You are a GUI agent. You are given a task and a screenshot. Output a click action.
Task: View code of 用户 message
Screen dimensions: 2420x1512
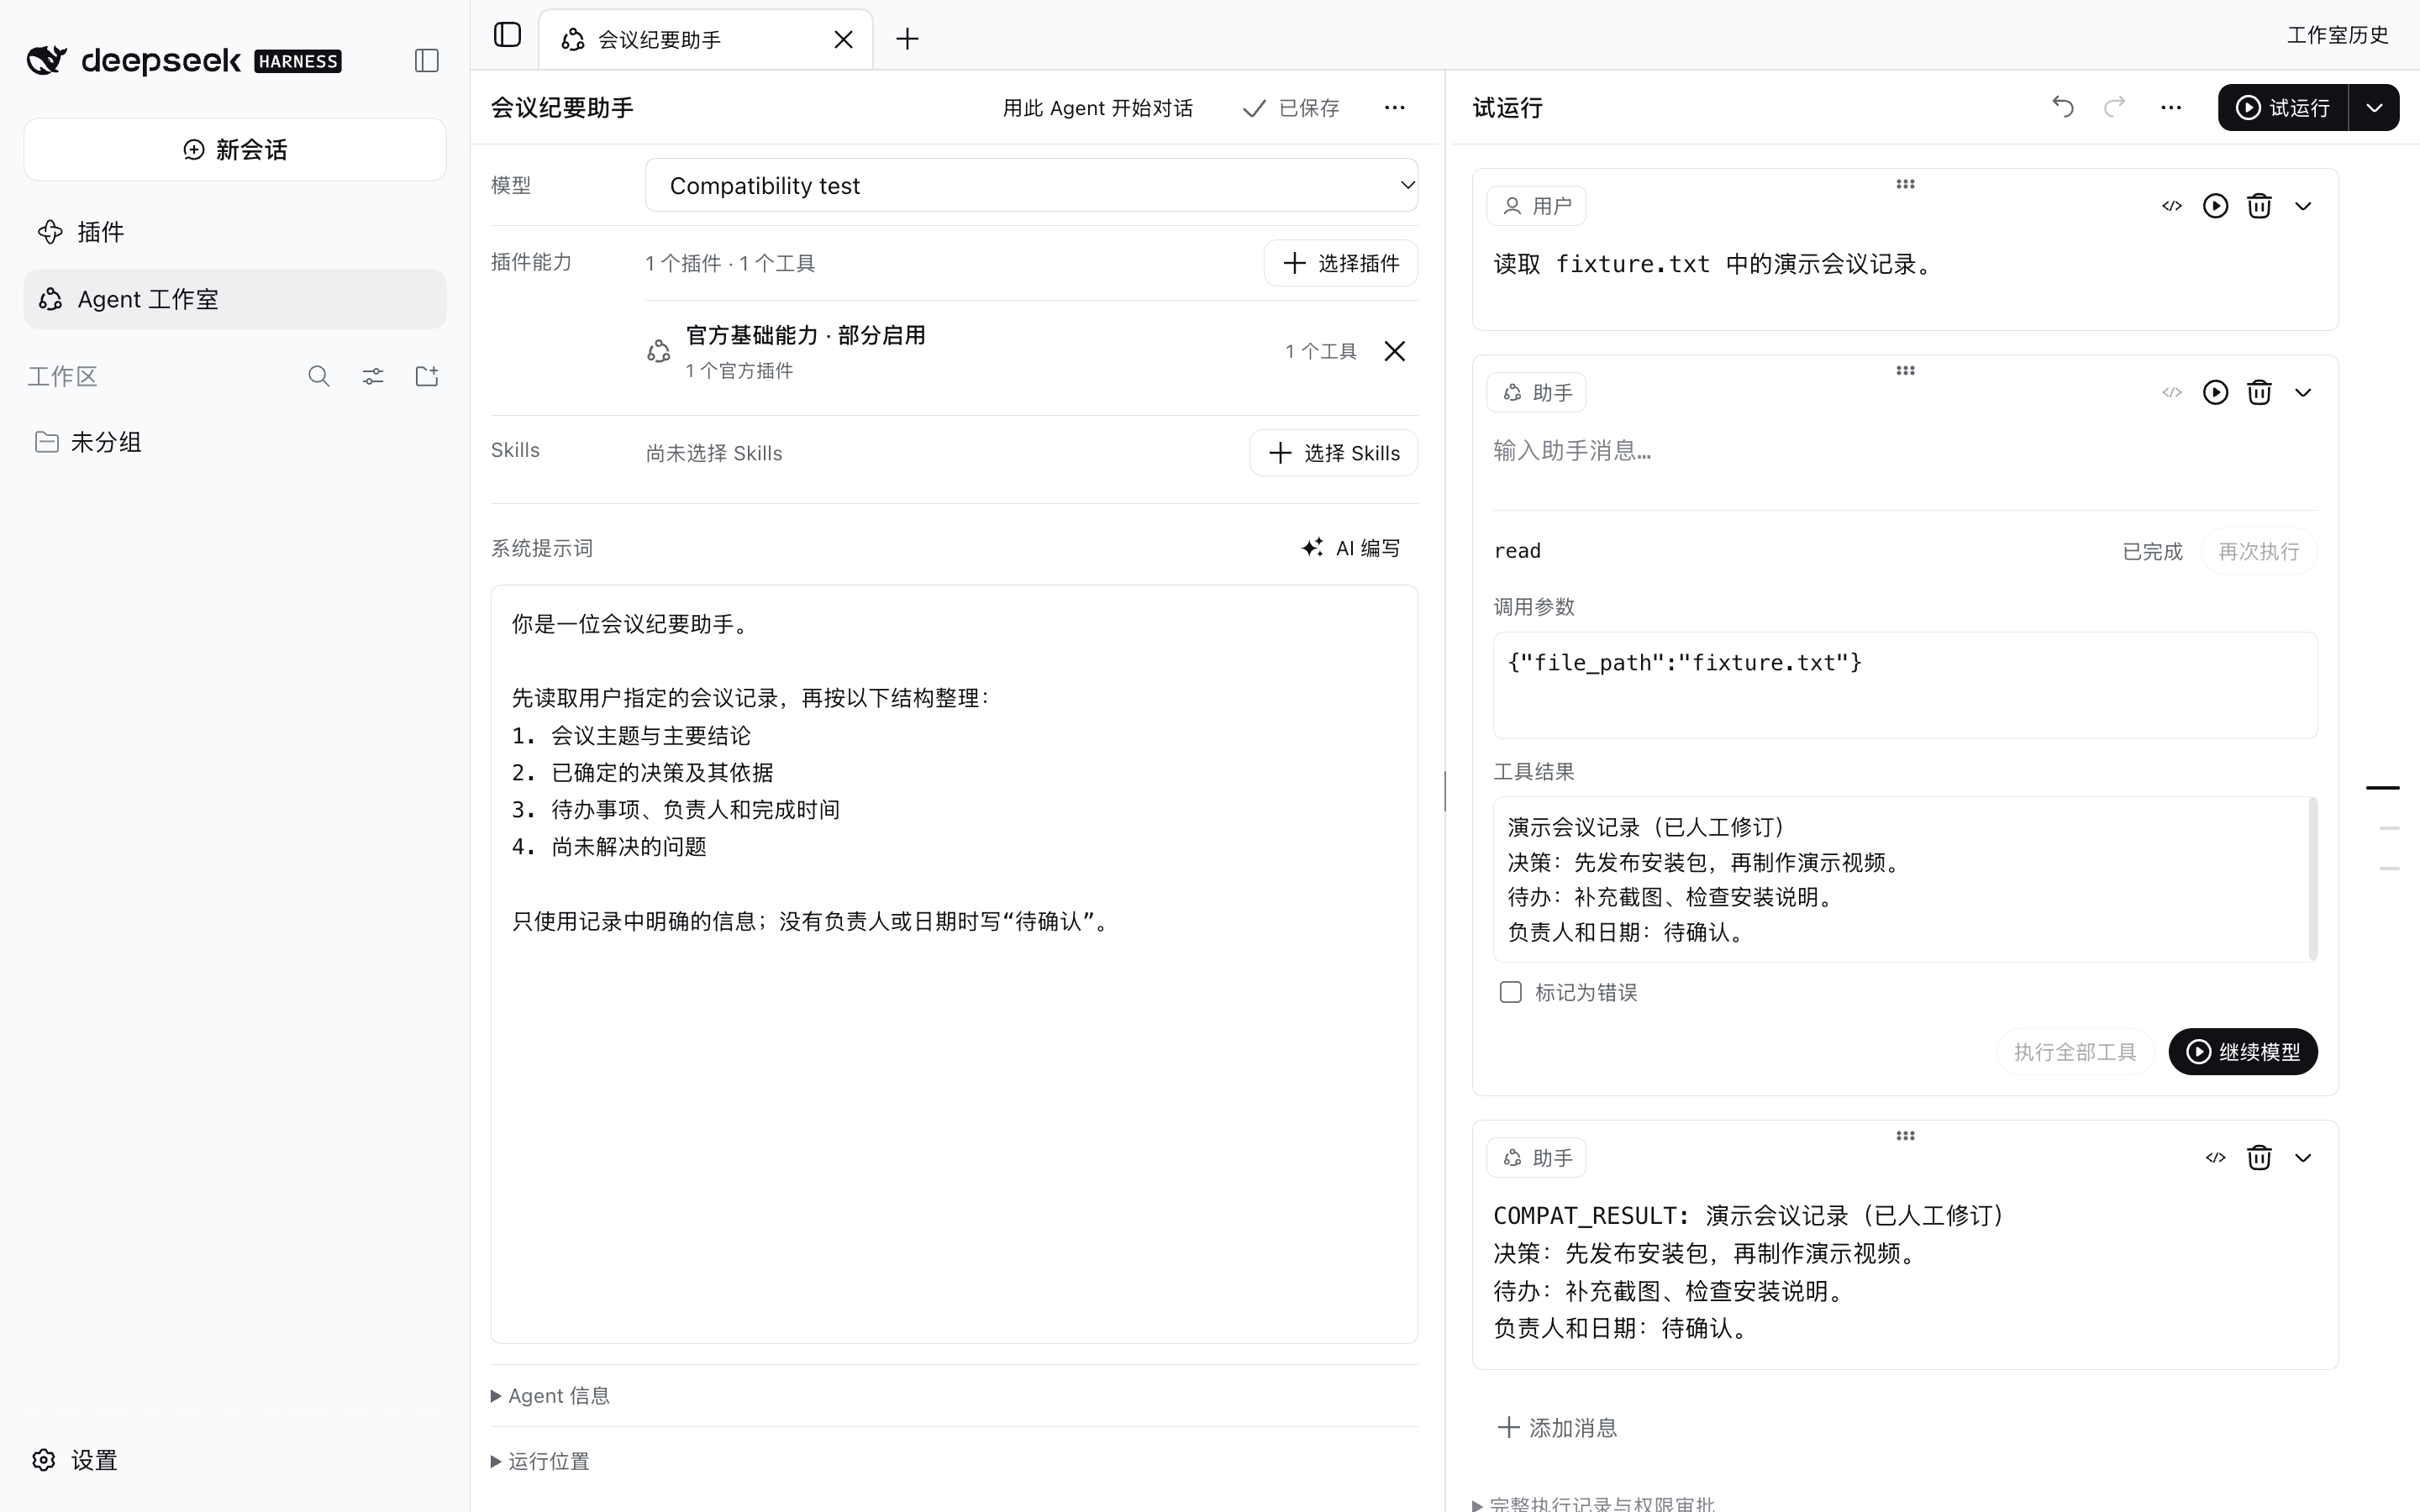(2171, 206)
